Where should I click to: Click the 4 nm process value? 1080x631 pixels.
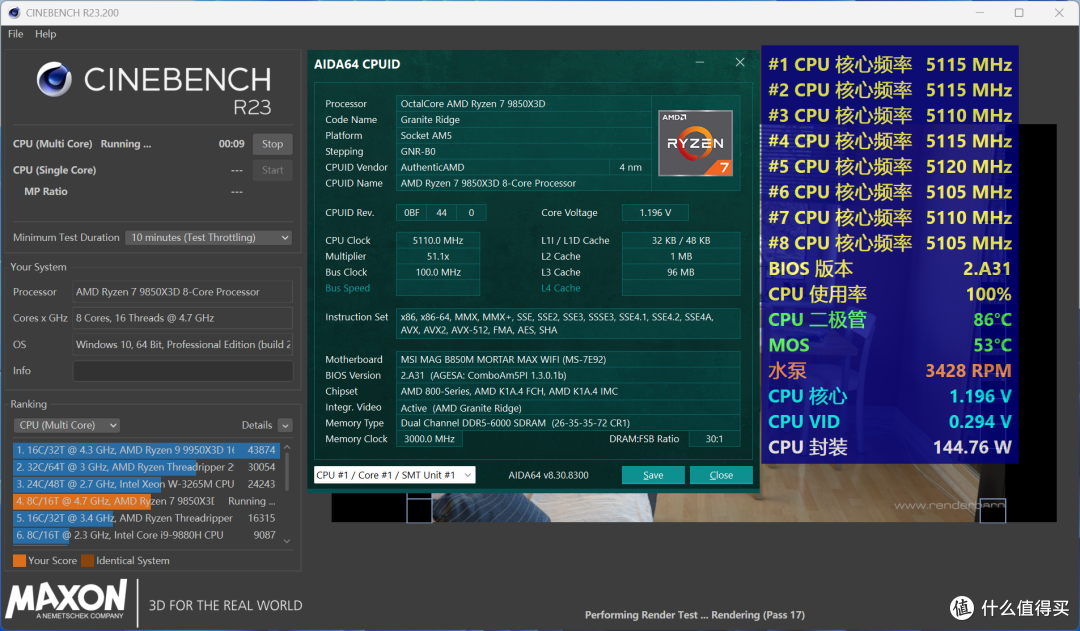point(630,167)
